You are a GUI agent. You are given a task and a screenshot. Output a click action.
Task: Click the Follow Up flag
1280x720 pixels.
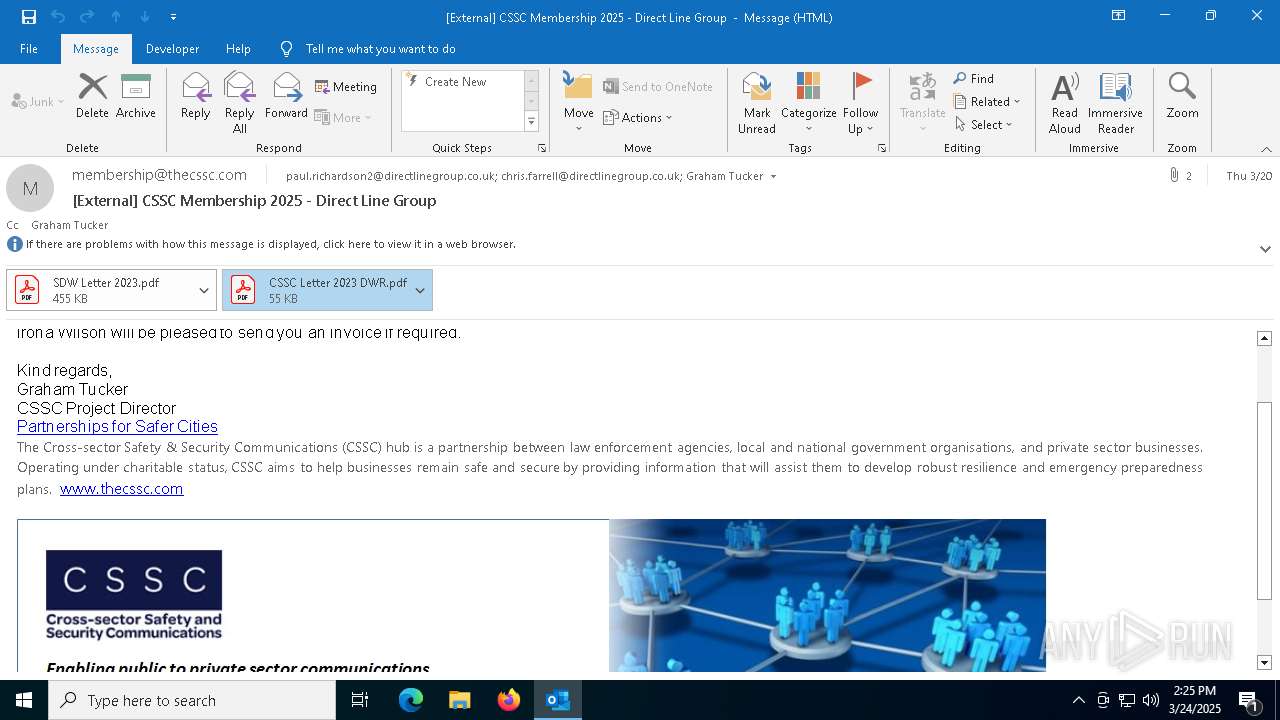pyautogui.click(x=860, y=103)
